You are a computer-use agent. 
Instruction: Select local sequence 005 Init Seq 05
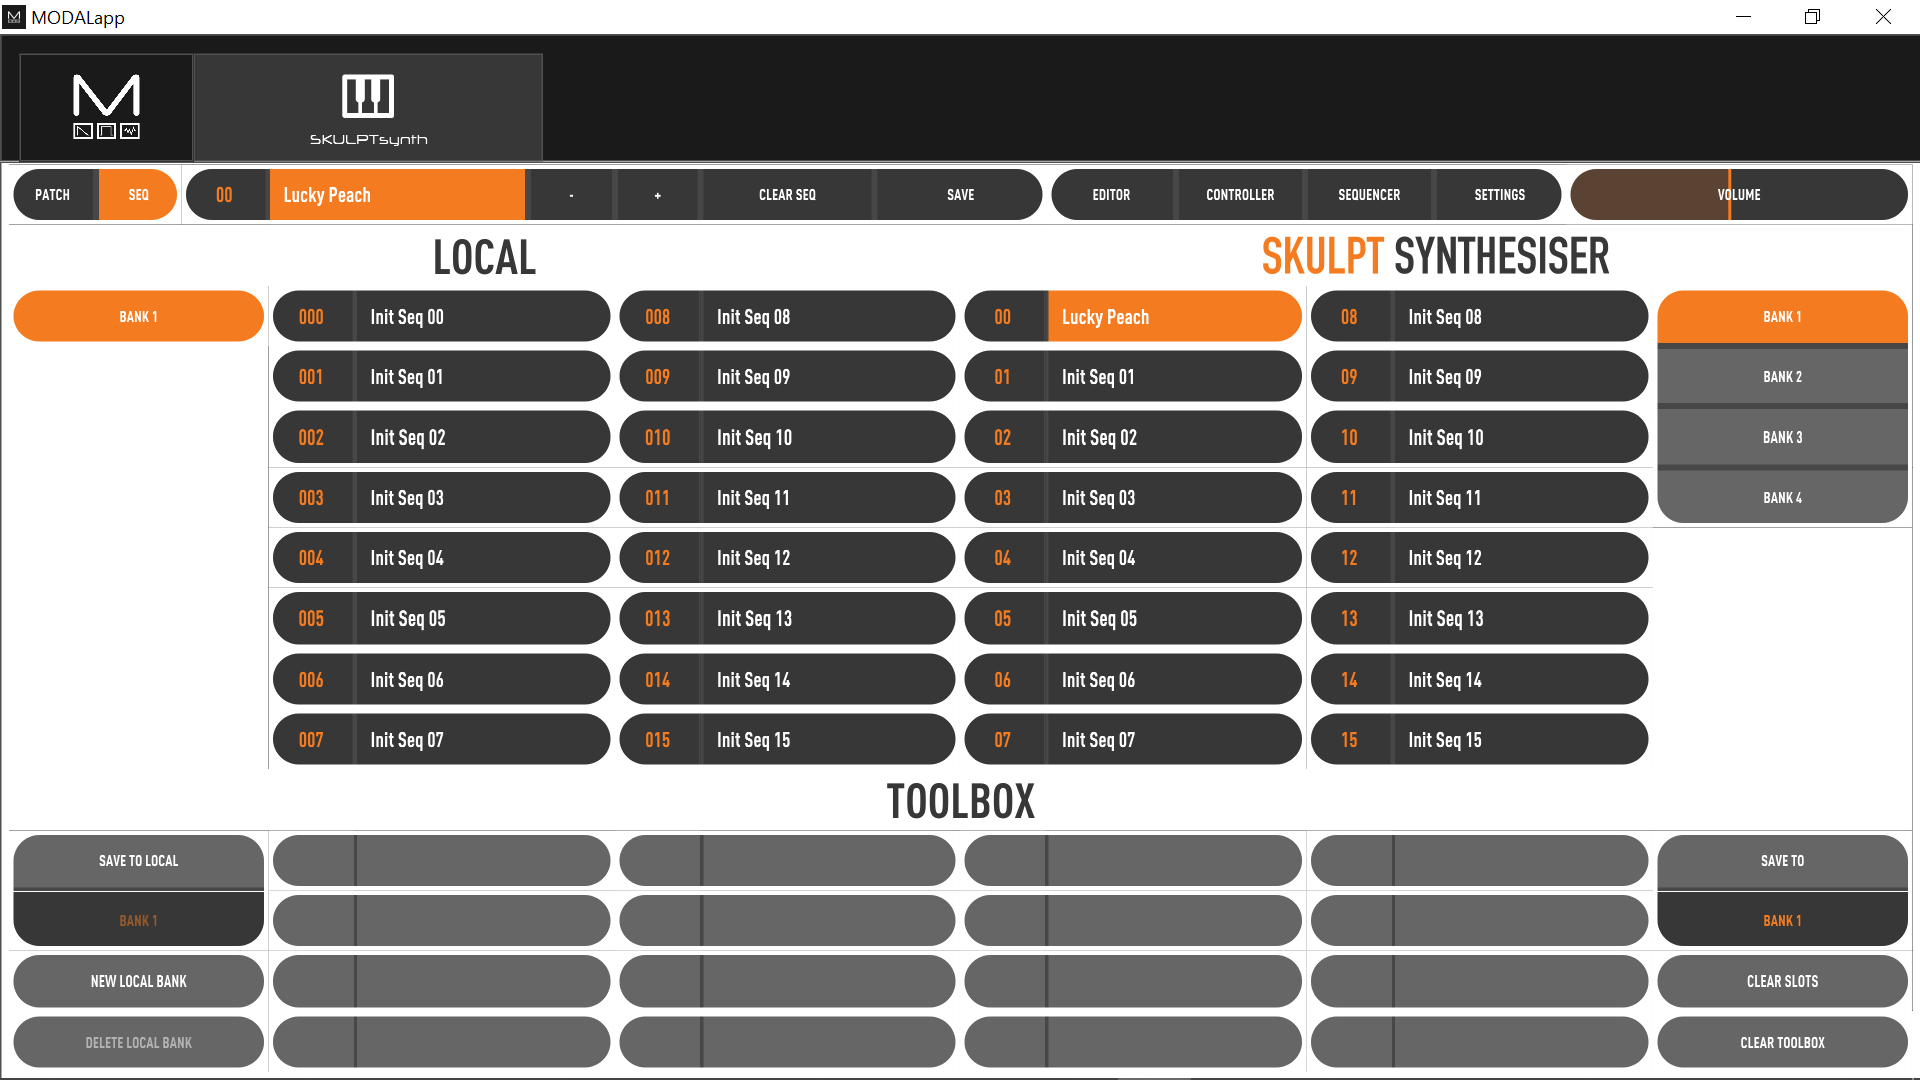(x=441, y=619)
